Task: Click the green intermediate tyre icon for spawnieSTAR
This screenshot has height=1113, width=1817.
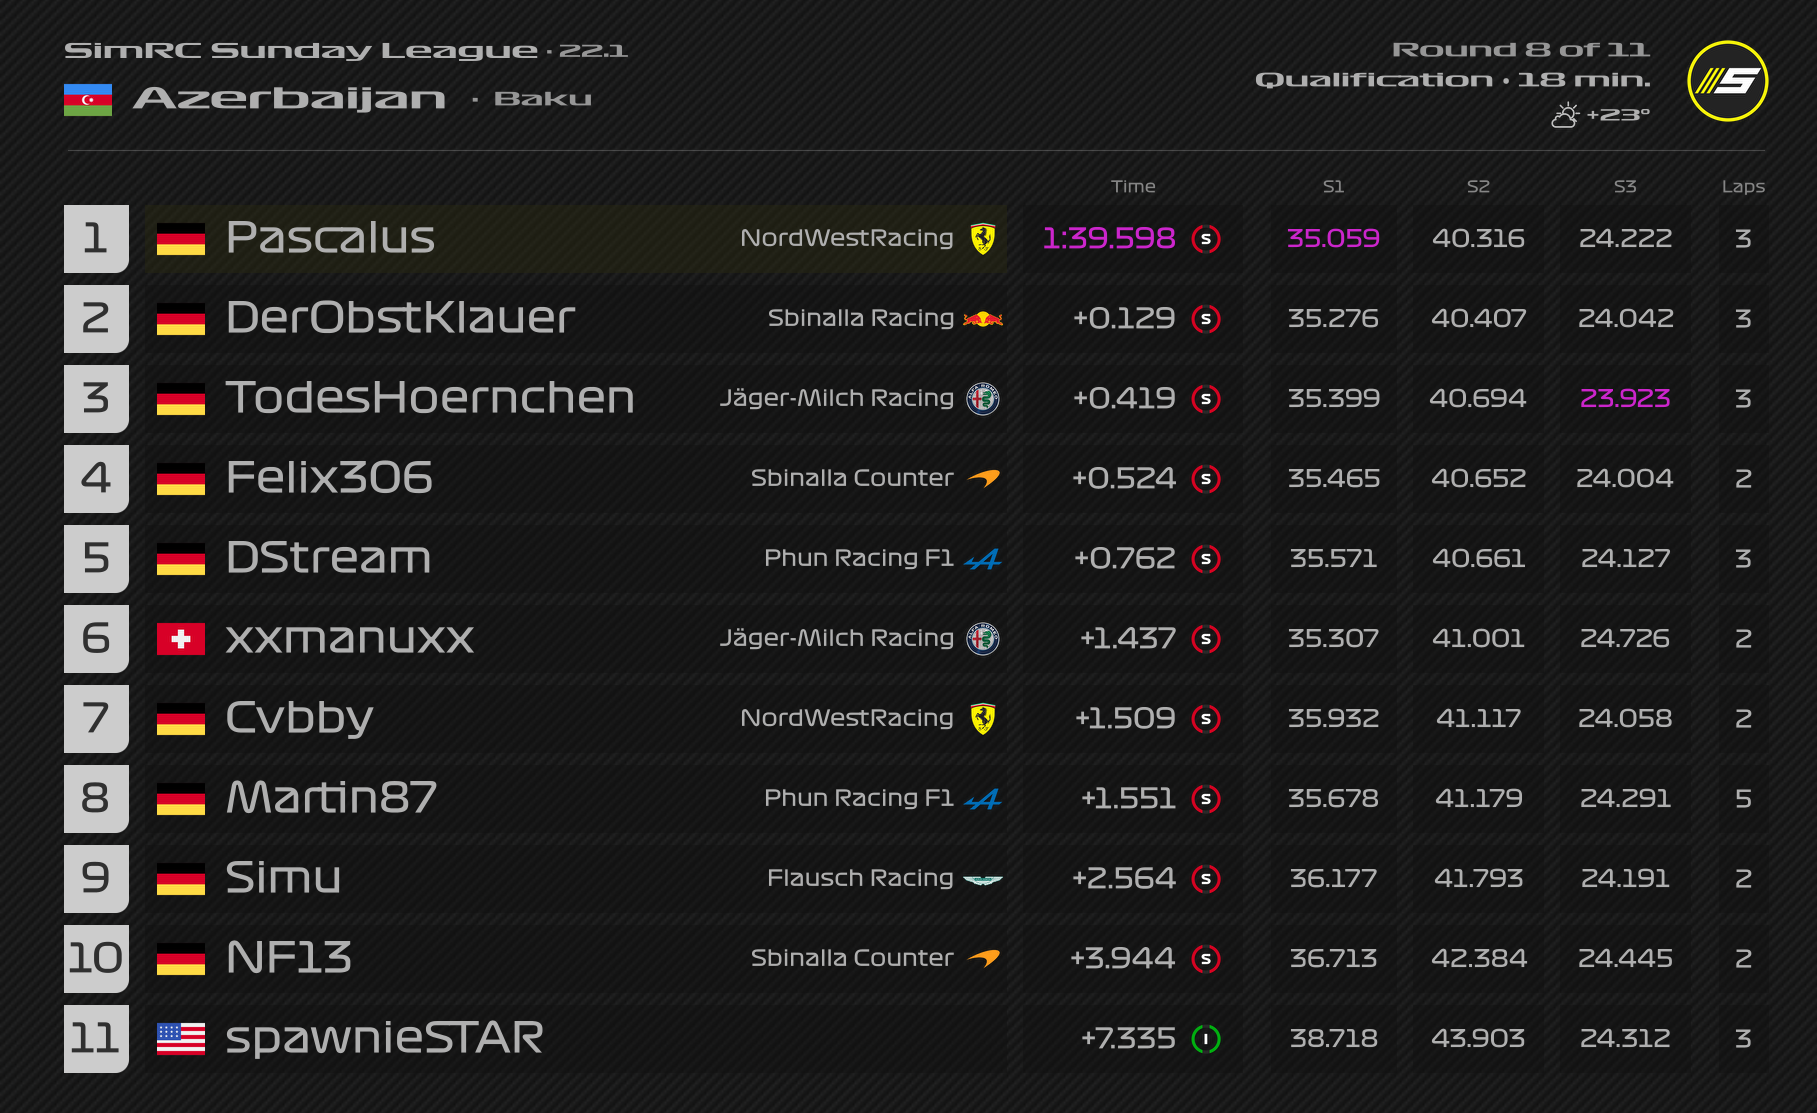Action: coord(1206,1039)
